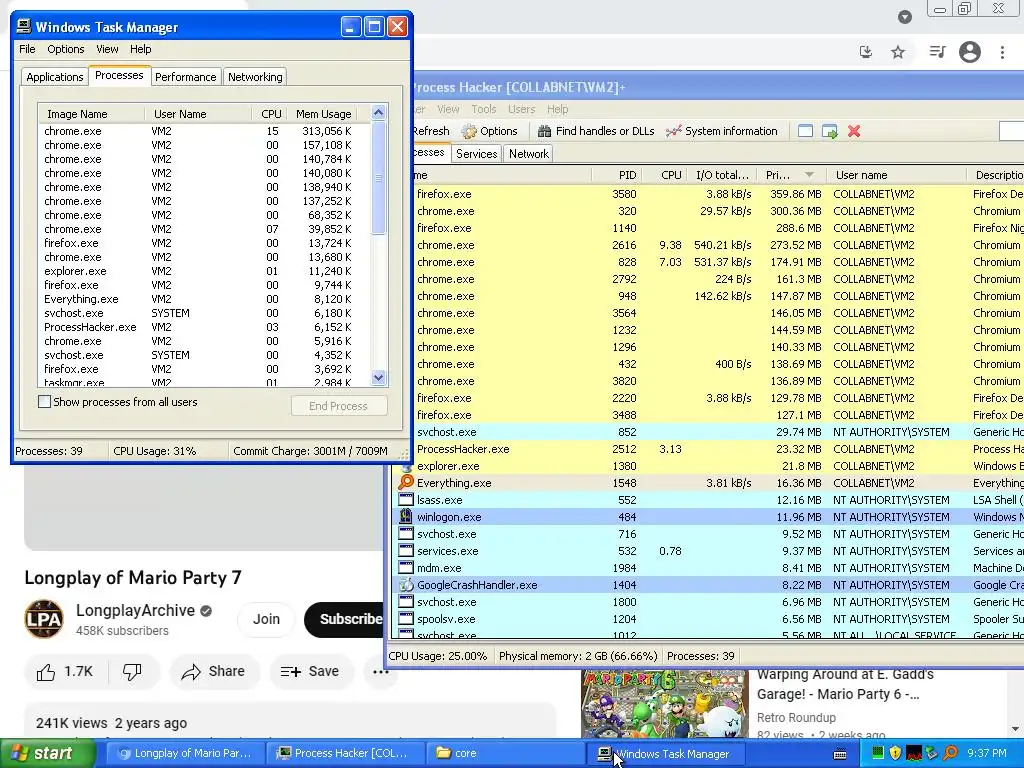Open Services tab in Process Hacker

tap(476, 153)
